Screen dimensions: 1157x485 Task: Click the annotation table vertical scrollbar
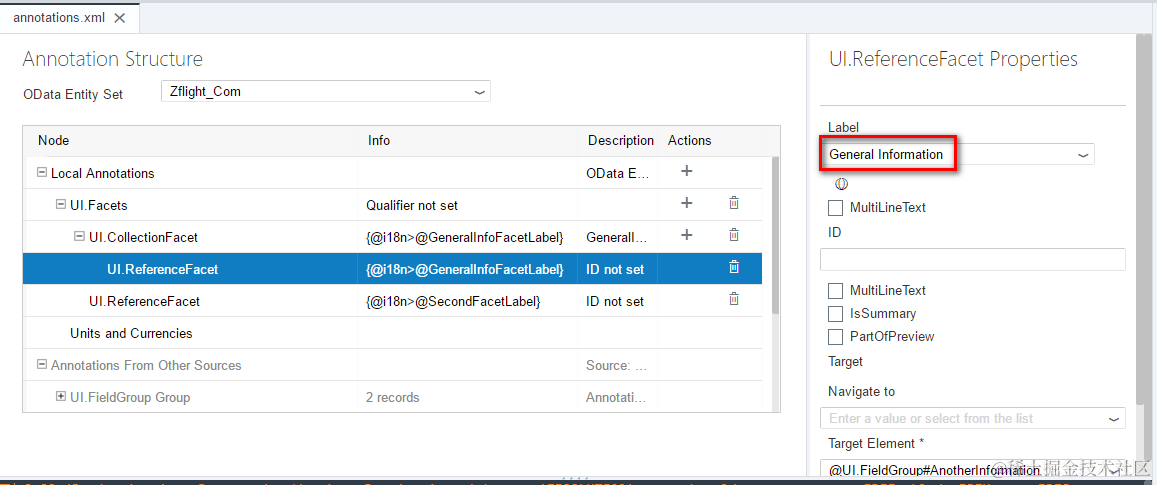775,236
